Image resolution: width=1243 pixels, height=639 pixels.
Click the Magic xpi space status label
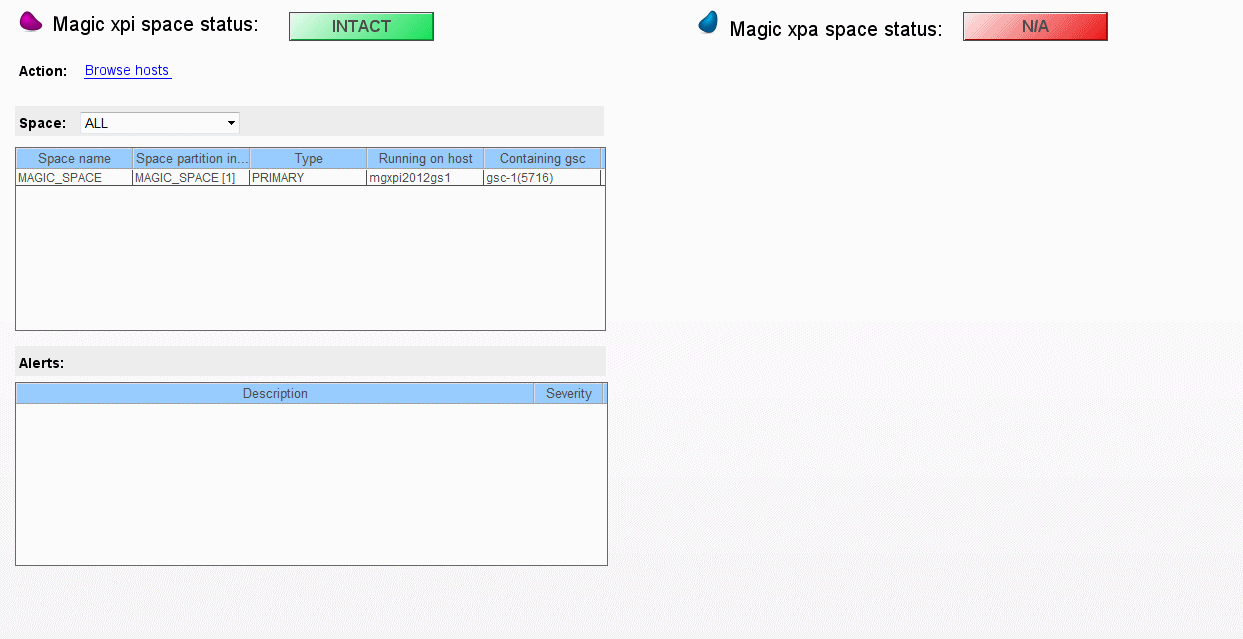point(155,25)
